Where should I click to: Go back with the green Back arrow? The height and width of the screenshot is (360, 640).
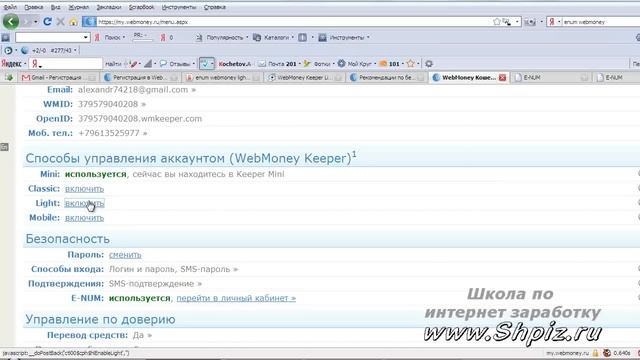coord(11,22)
